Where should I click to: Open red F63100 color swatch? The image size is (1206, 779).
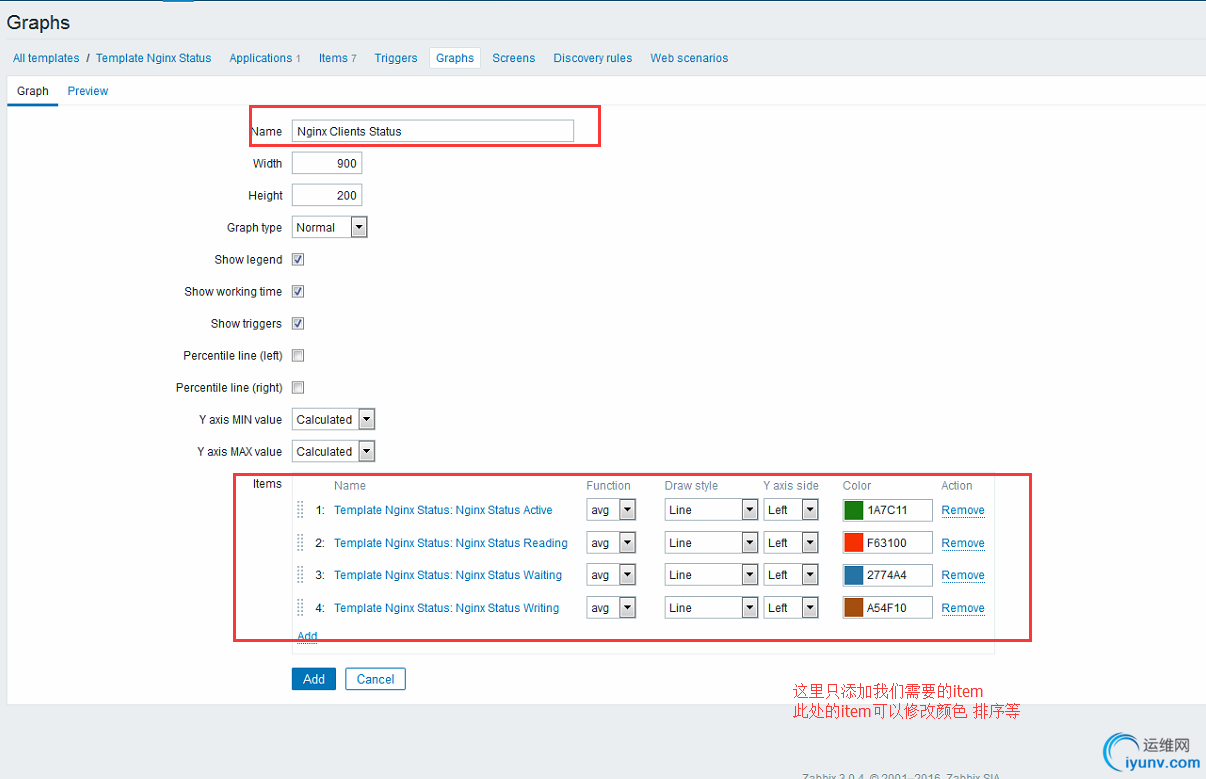(854, 543)
